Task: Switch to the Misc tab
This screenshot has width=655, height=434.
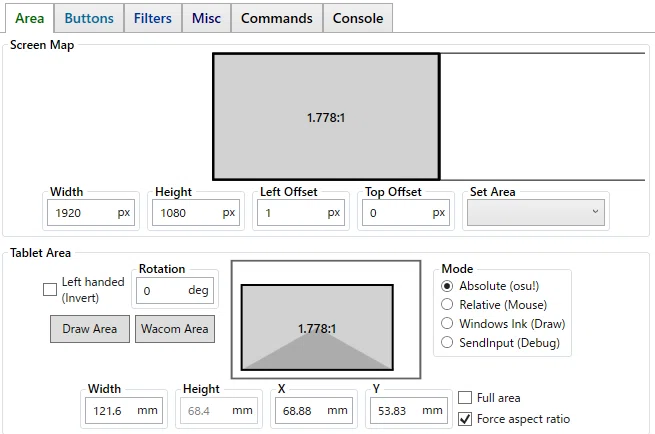Action: click(206, 18)
